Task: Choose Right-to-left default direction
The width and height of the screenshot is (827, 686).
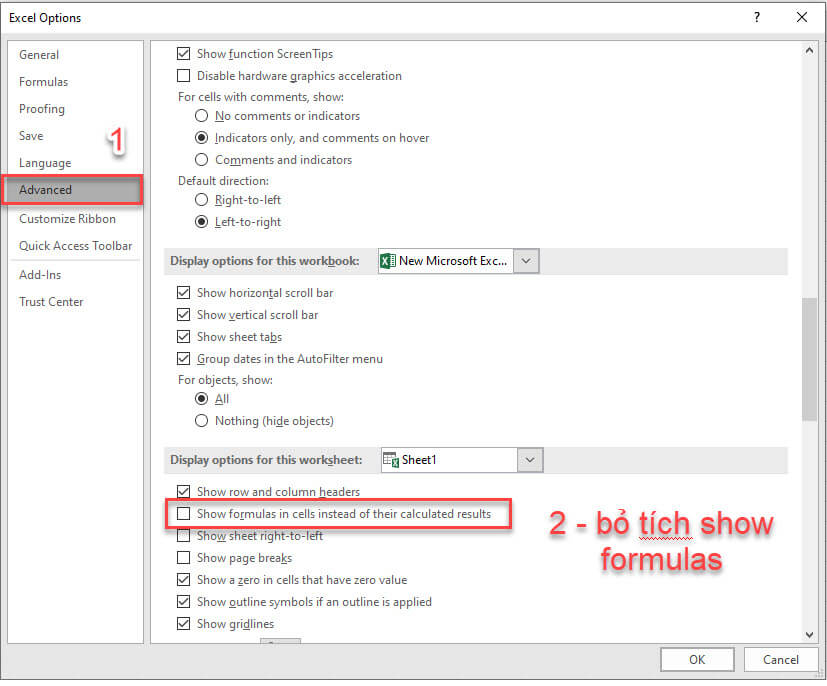Action: (x=201, y=200)
